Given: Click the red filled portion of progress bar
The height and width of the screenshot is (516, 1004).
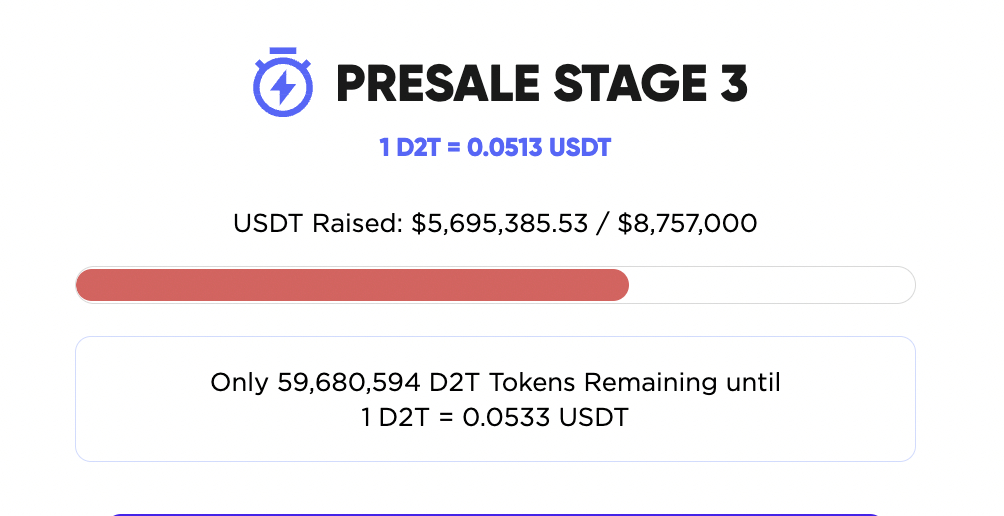Looking at the screenshot, I should [x=352, y=285].
